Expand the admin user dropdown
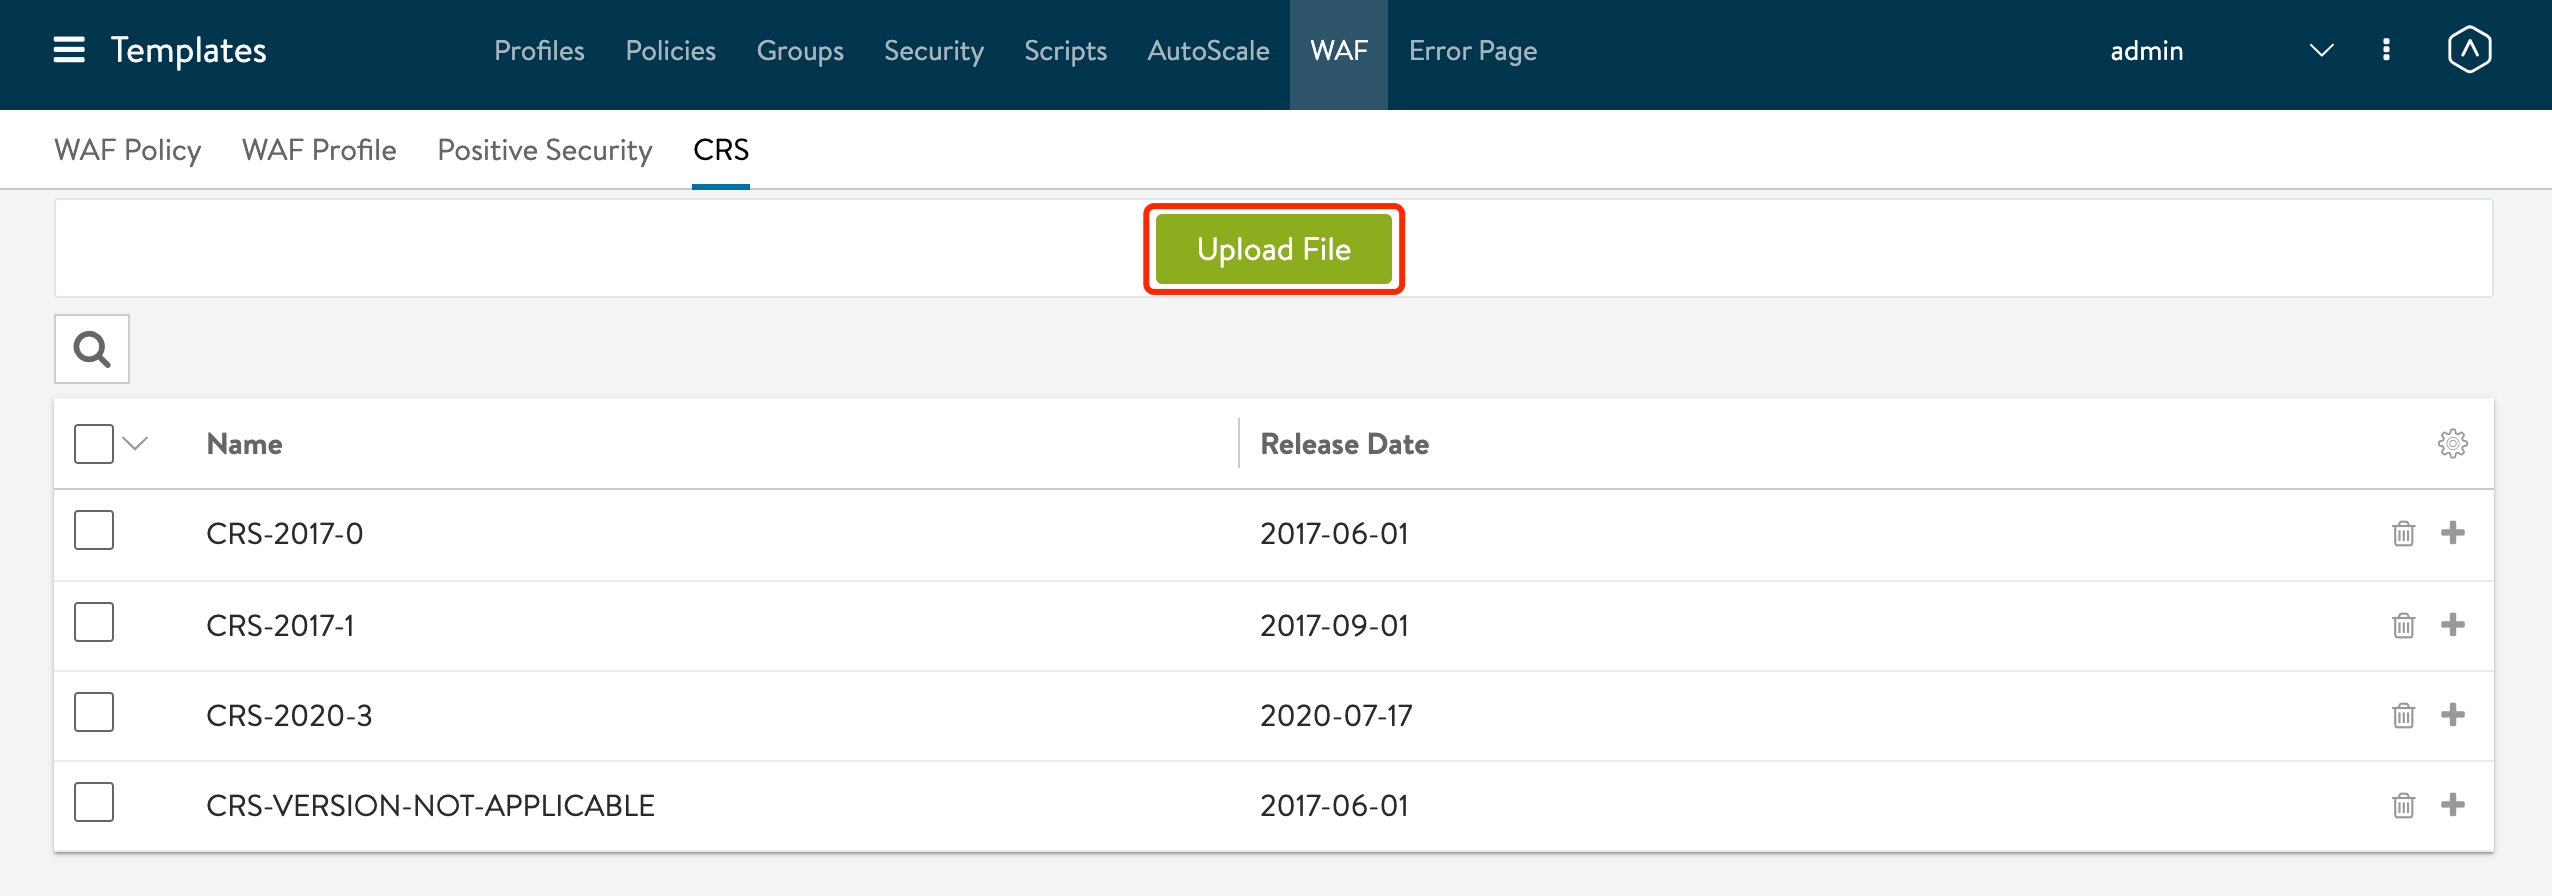The height and width of the screenshot is (896, 2552). coord(2321,50)
